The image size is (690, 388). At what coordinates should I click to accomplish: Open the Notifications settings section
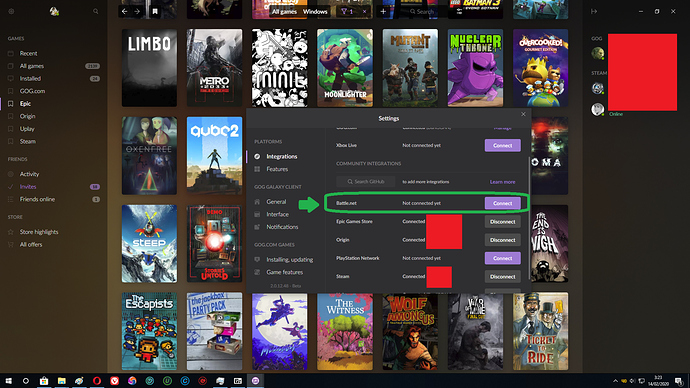coord(282,227)
